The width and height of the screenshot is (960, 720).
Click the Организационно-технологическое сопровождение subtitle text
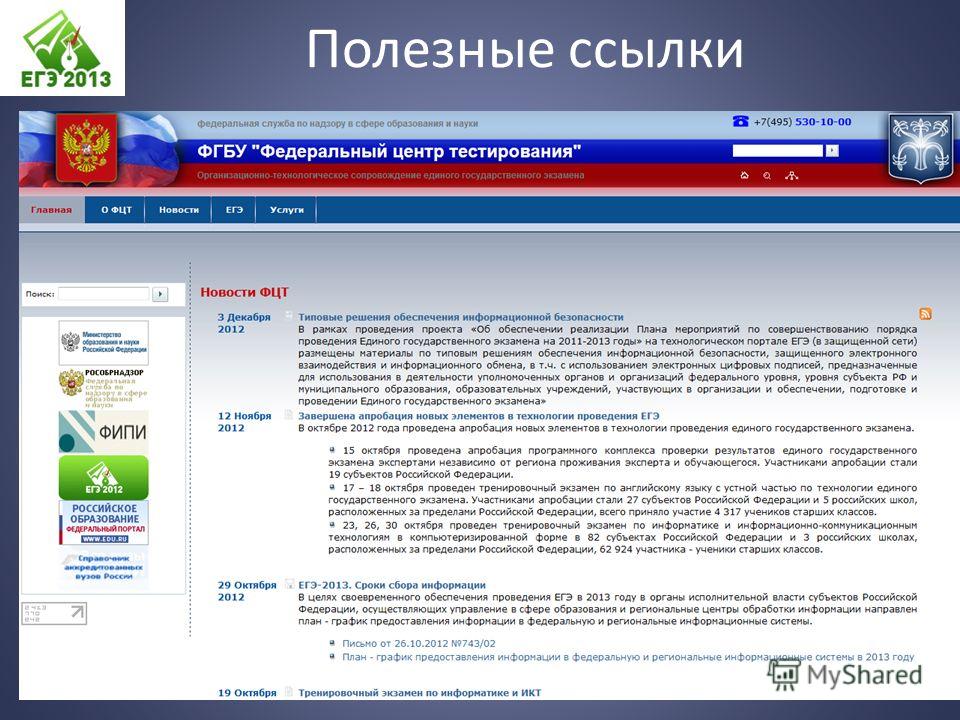click(x=391, y=176)
